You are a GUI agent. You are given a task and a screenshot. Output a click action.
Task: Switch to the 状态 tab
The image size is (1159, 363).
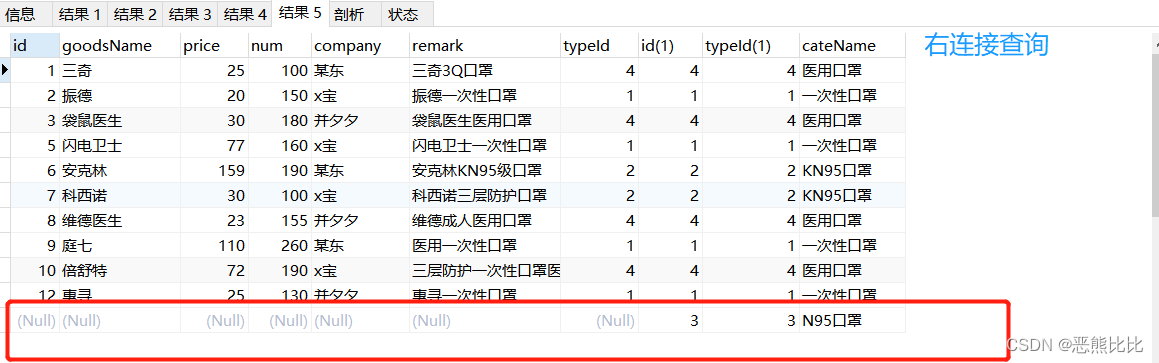(407, 14)
